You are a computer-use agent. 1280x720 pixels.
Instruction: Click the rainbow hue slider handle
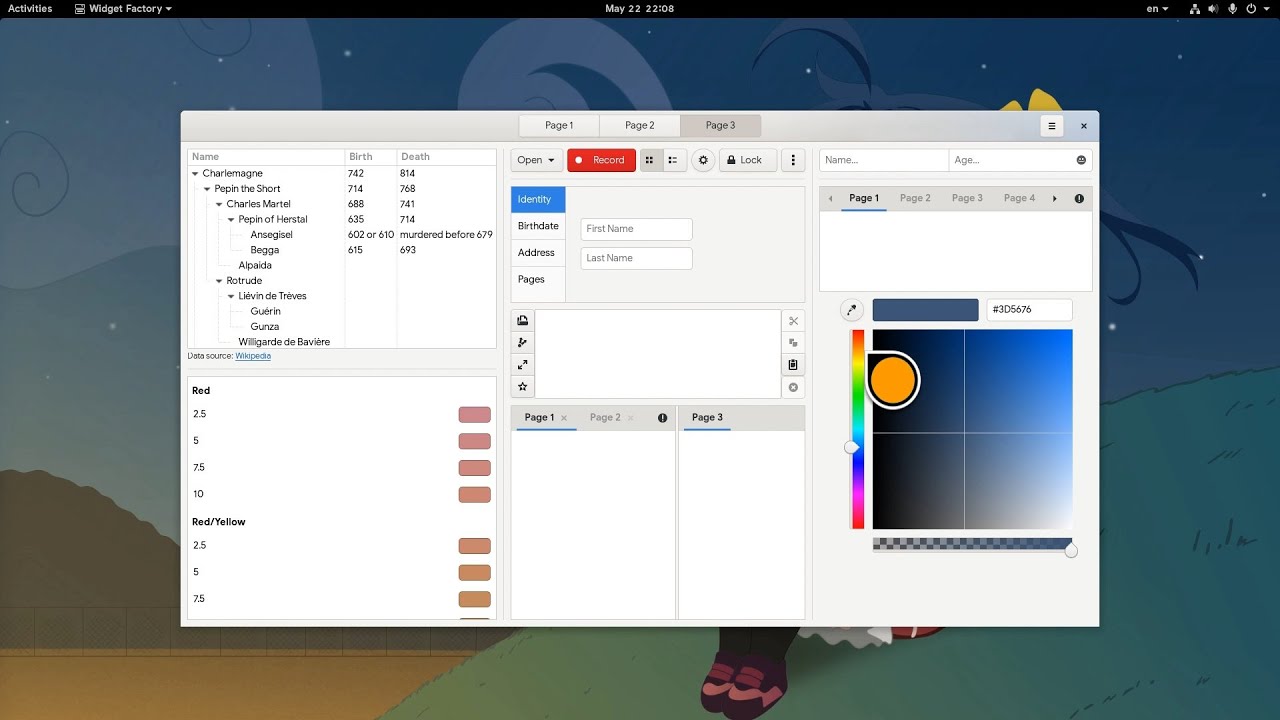pos(852,447)
